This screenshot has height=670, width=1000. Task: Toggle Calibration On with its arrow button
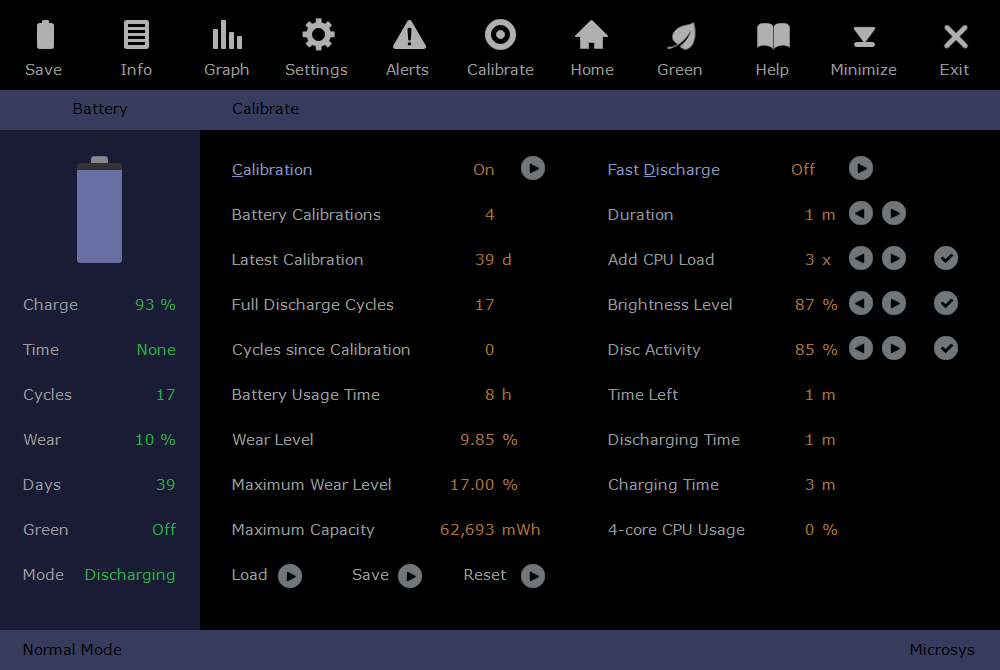[x=533, y=169]
